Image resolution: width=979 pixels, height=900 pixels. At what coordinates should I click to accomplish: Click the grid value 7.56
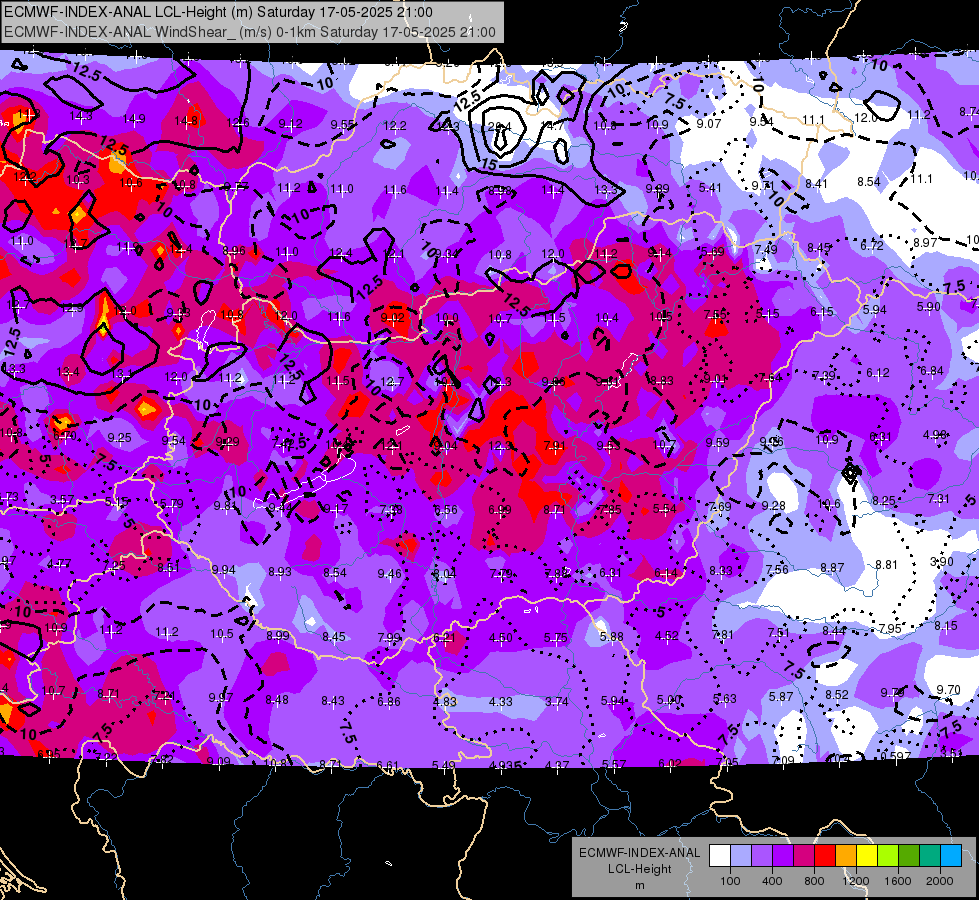coord(777,569)
